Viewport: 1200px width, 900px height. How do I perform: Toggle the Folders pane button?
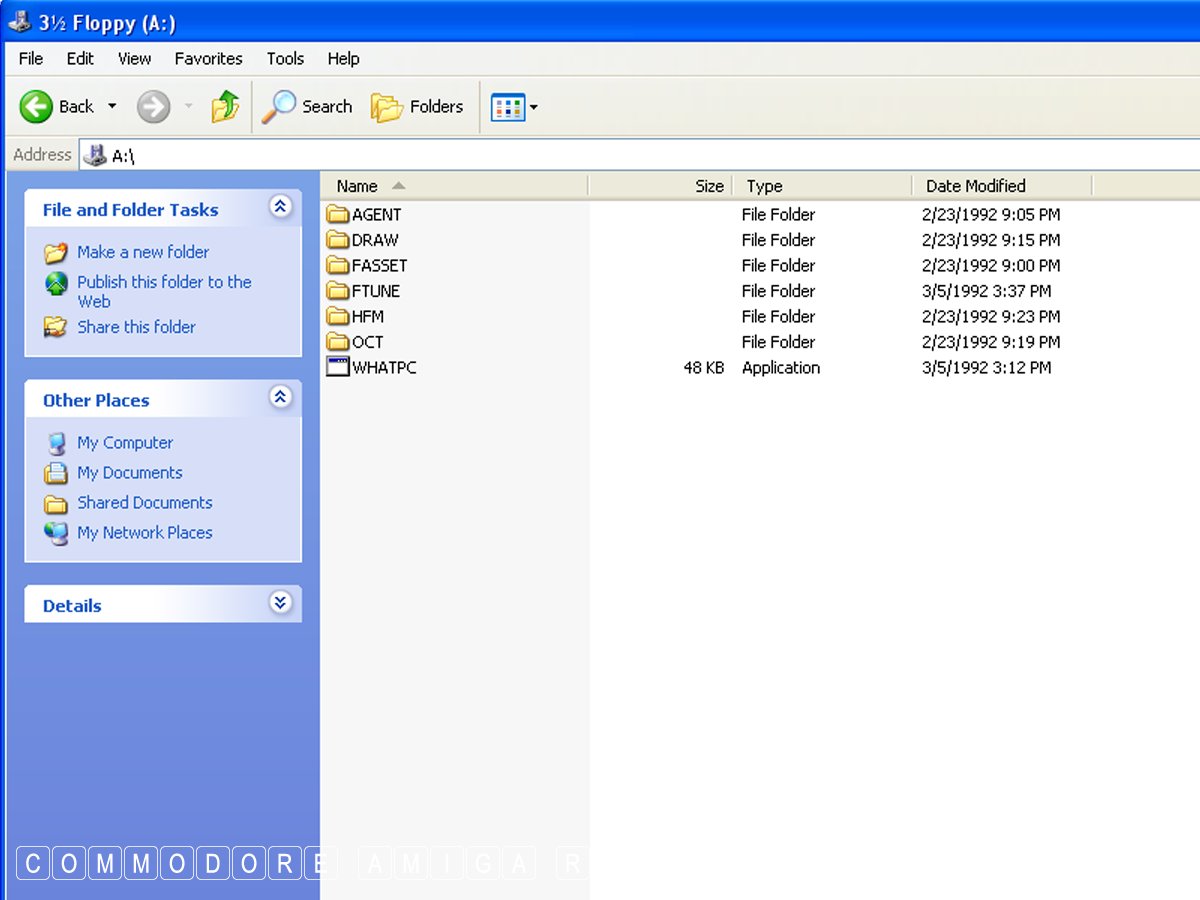coord(418,107)
